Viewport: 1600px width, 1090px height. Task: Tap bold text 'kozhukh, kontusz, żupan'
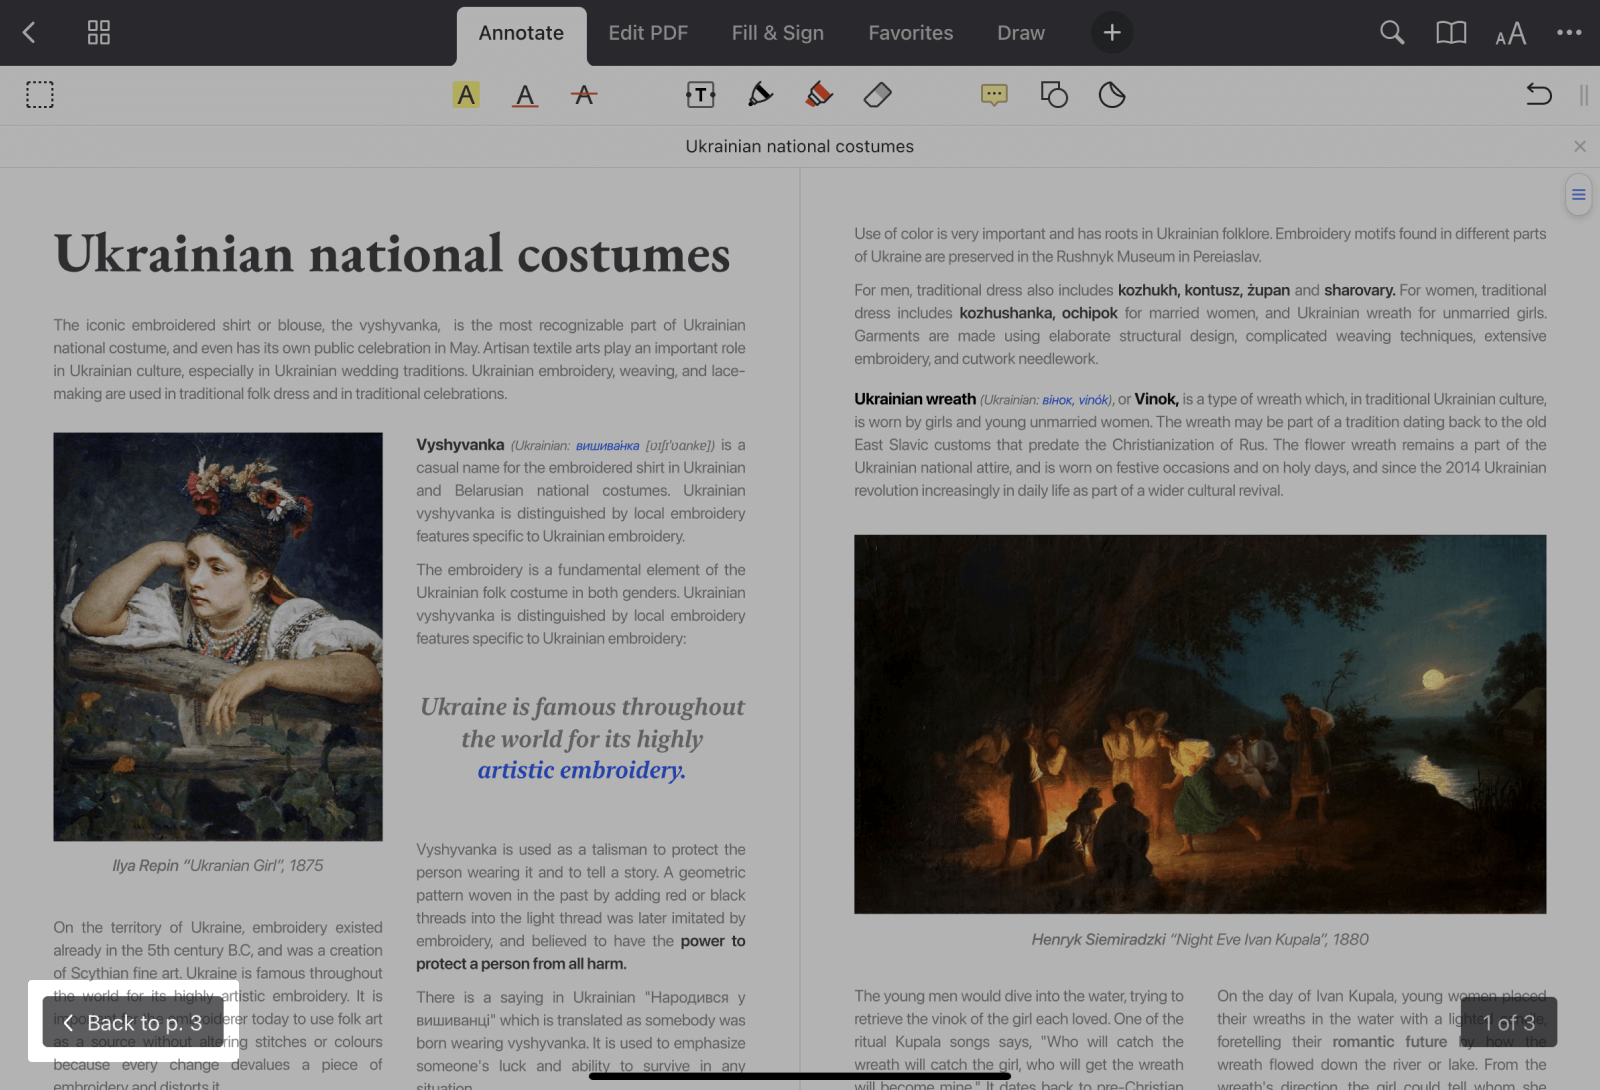1204,290
